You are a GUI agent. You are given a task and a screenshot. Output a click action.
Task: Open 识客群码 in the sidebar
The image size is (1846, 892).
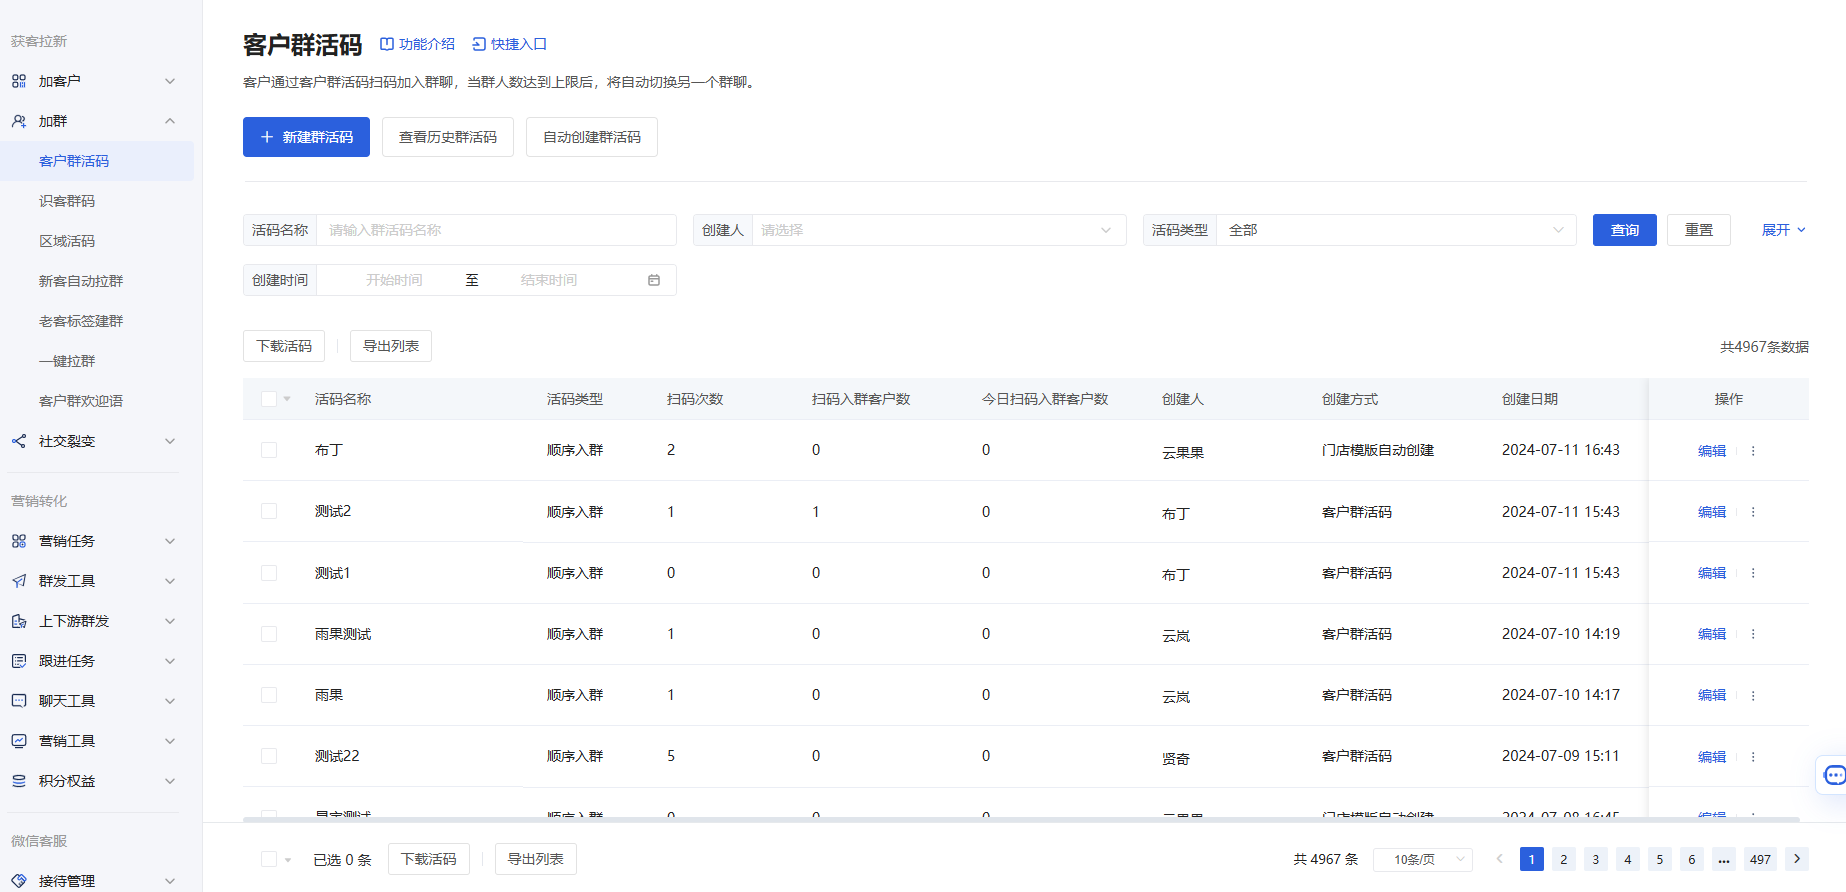pos(67,201)
